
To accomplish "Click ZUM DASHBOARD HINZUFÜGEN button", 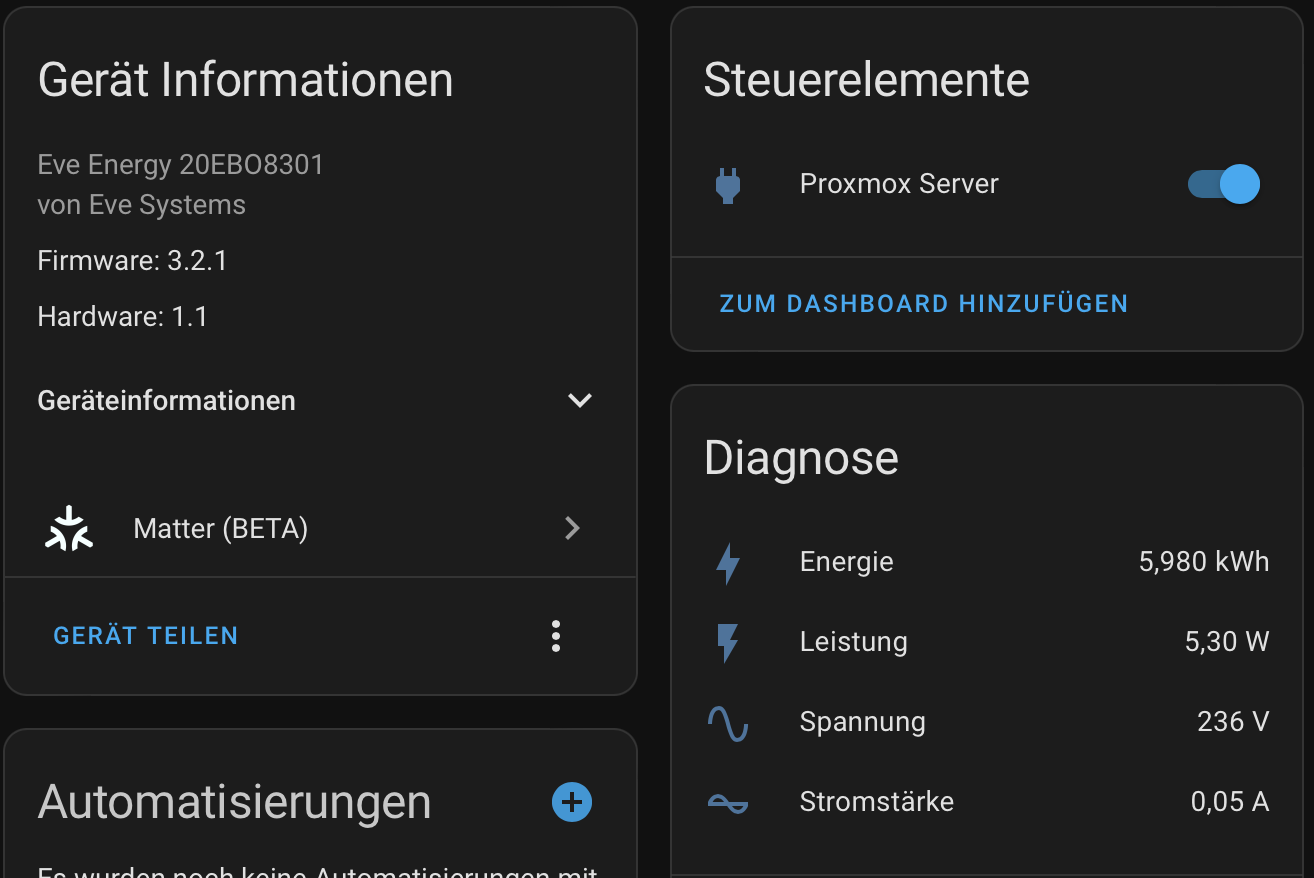I will (924, 304).
